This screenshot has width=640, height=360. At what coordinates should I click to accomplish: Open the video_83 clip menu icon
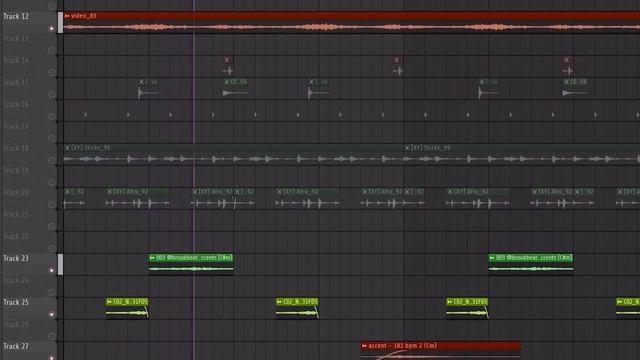click(67, 16)
